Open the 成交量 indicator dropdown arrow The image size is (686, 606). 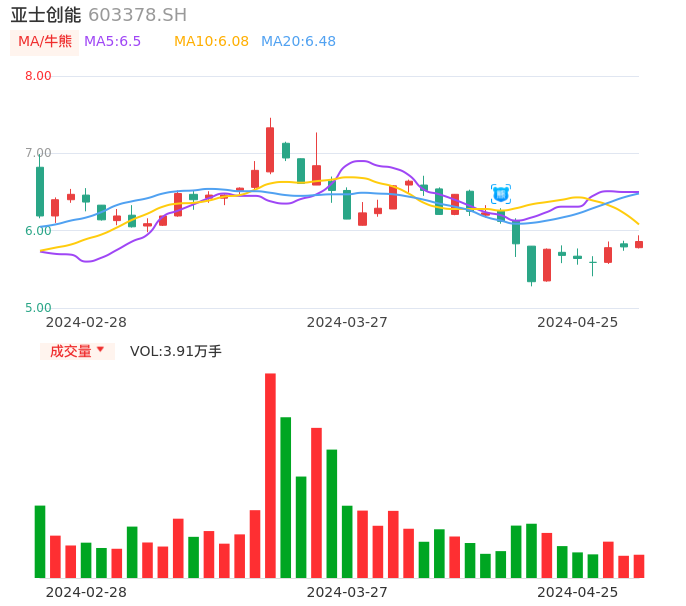pyautogui.click(x=100, y=350)
